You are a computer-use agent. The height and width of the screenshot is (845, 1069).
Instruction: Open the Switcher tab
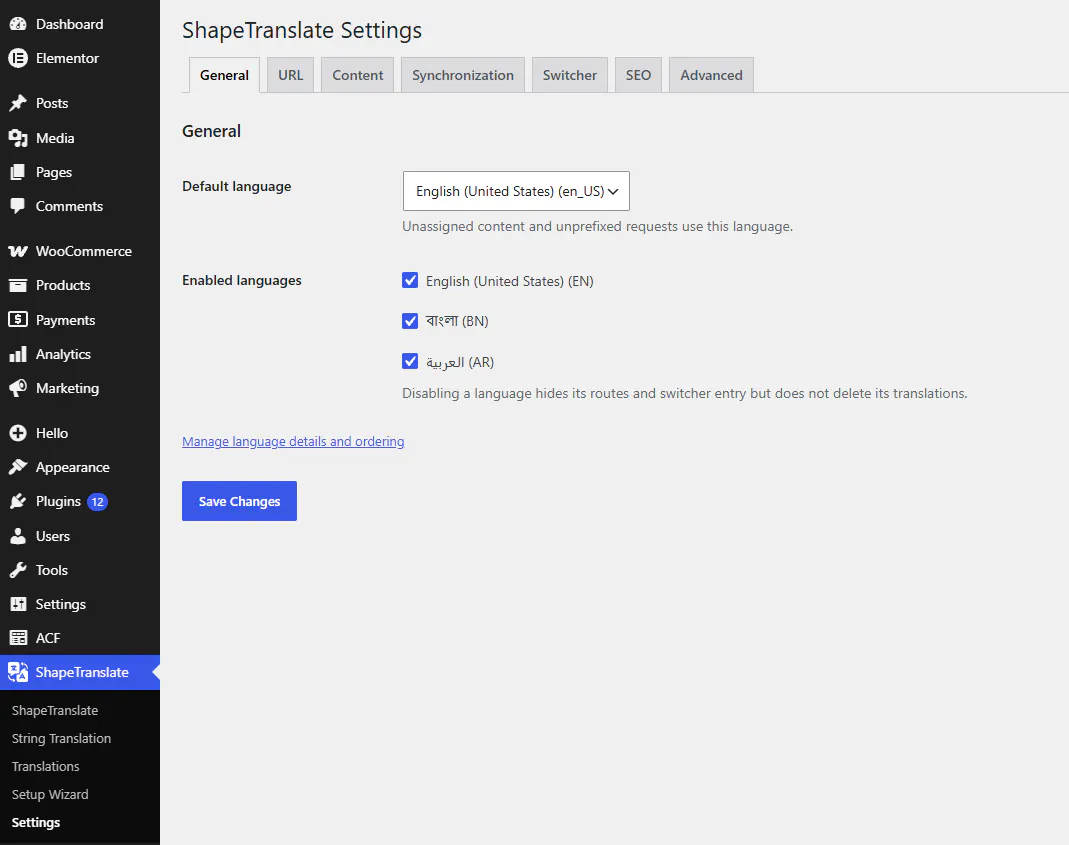coord(569,75)
